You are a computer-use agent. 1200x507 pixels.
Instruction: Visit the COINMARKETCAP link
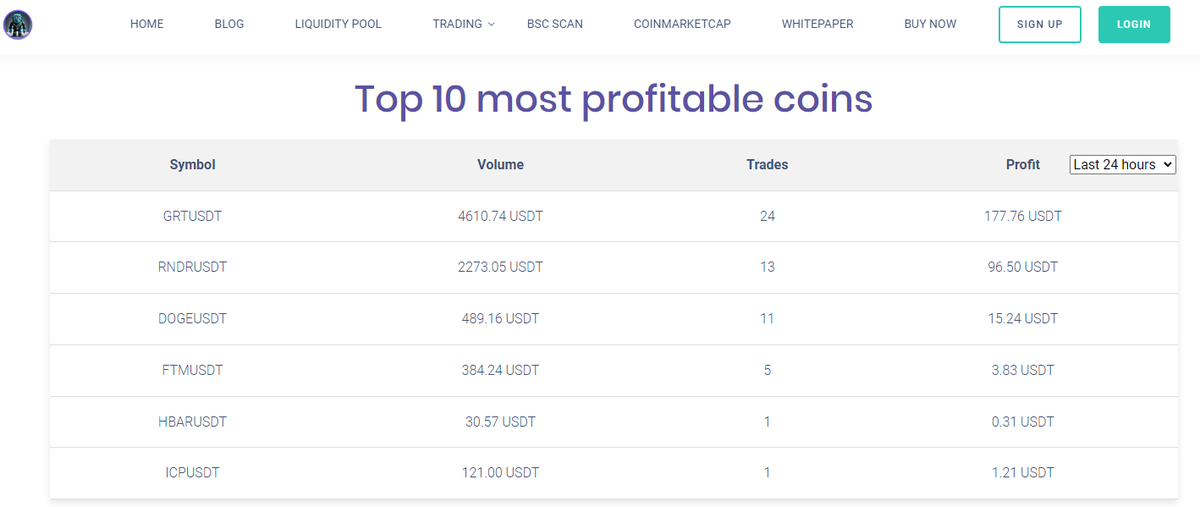pos(682,24)
